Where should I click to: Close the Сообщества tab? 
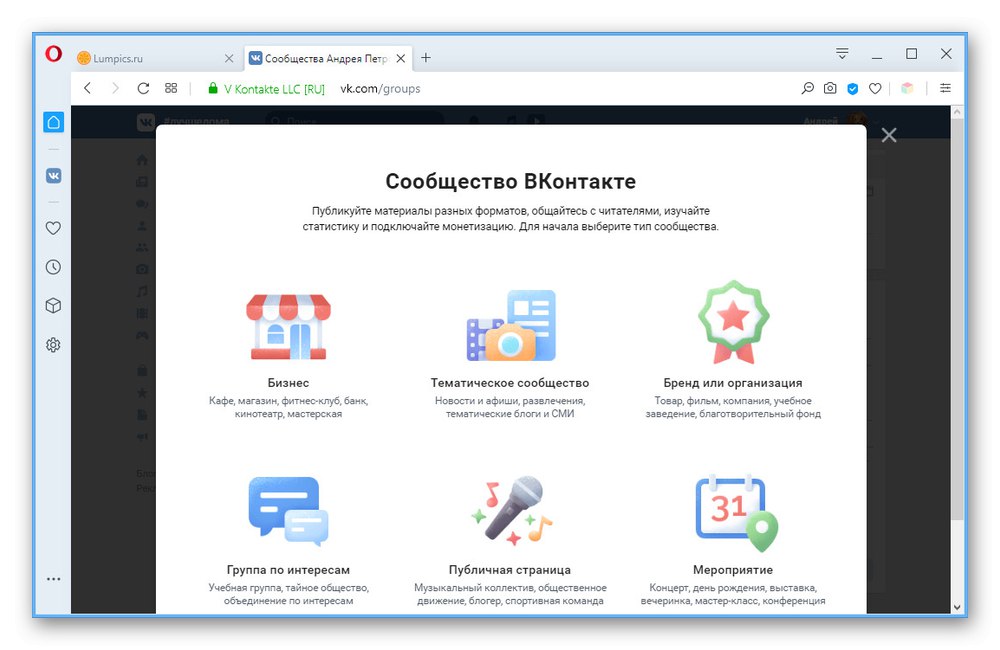coord(401,58)
